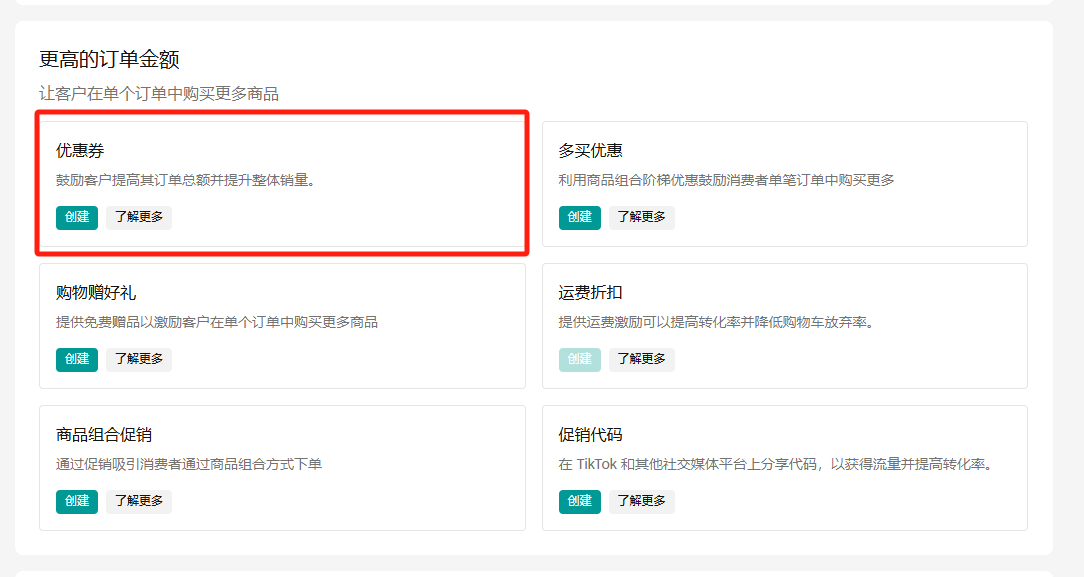Select the 商品组合促销 card title
Screen dimensions: 1084x577
click(104, 435)
